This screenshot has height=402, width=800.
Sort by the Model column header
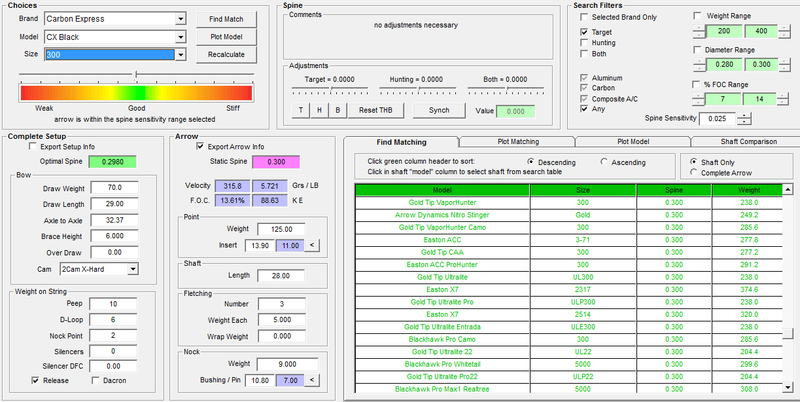coord(442,190)
